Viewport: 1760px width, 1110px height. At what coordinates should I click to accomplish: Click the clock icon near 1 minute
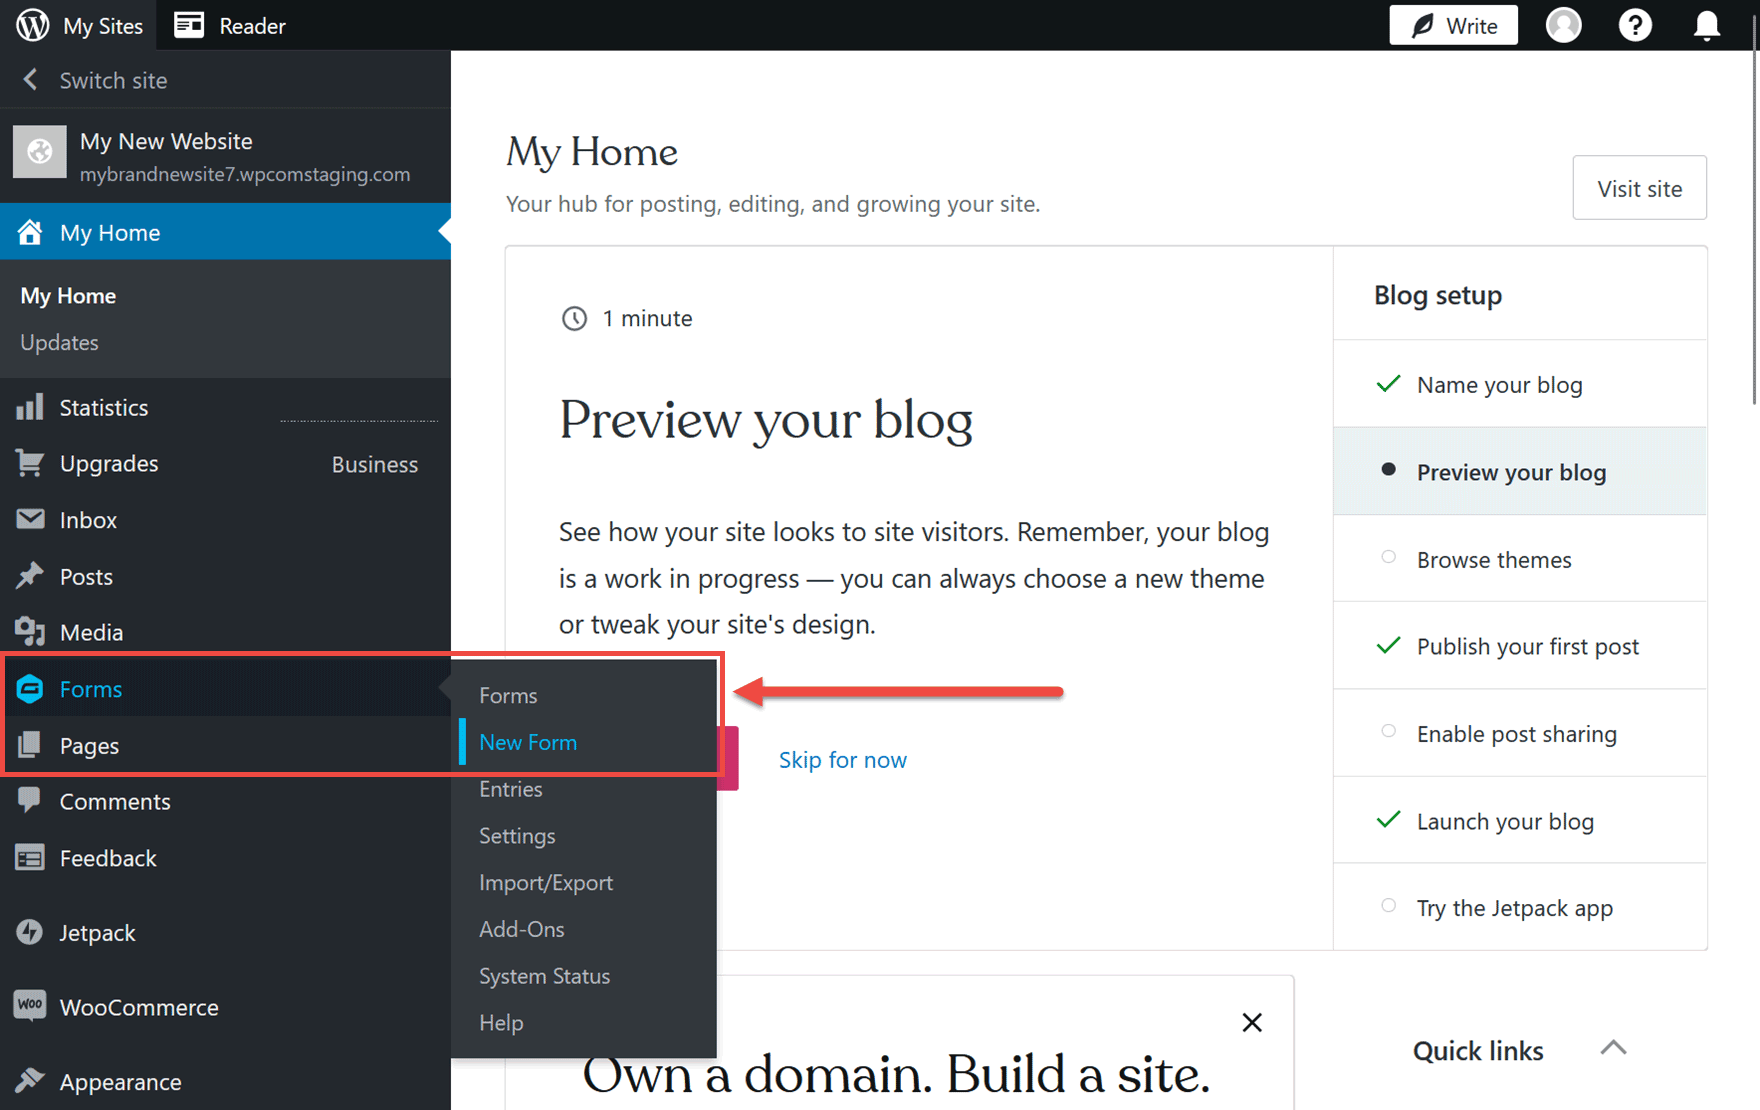(574, 318)
